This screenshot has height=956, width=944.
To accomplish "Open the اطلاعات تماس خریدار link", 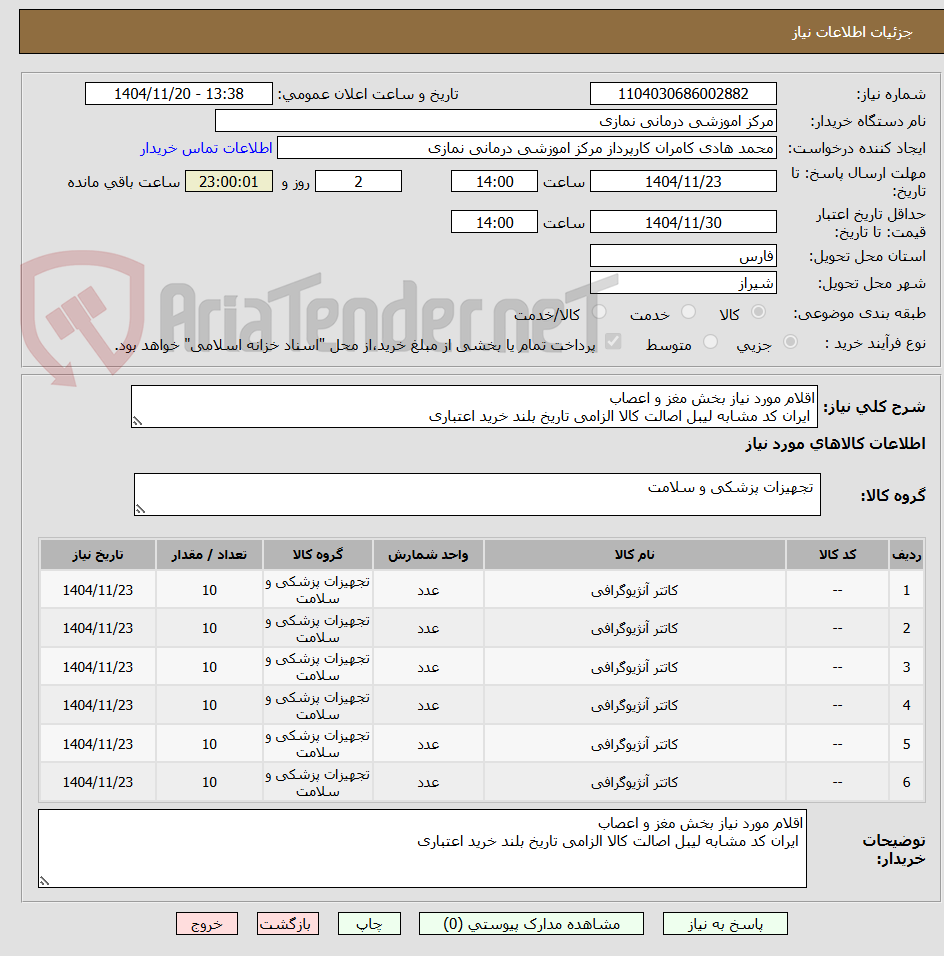I will coord(206,148).
